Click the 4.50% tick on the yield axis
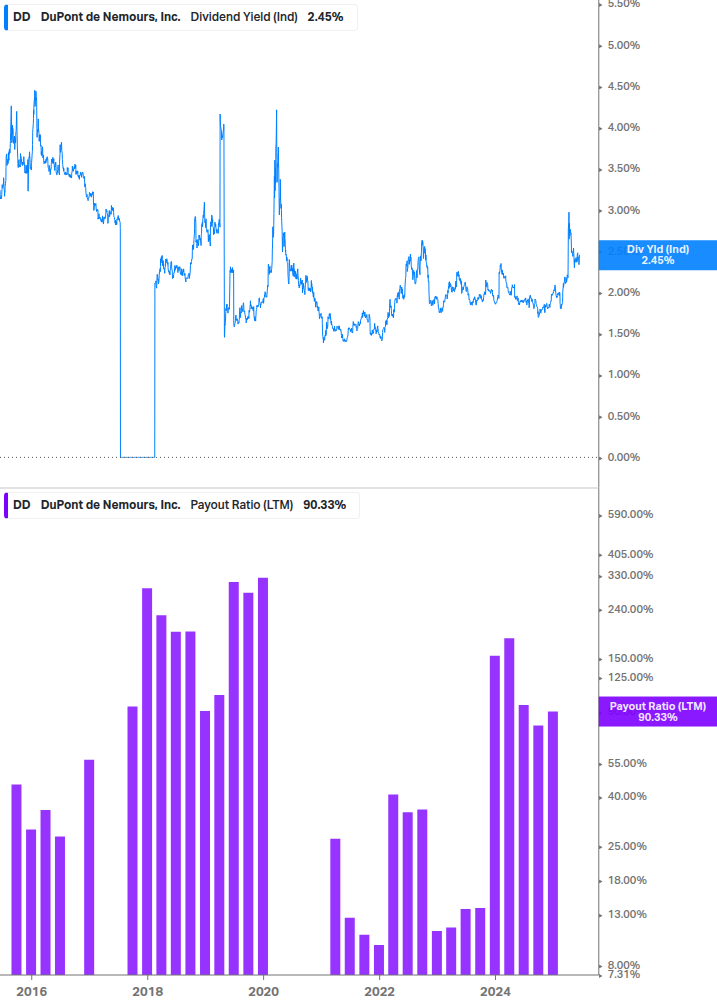 tap(623, 87)
